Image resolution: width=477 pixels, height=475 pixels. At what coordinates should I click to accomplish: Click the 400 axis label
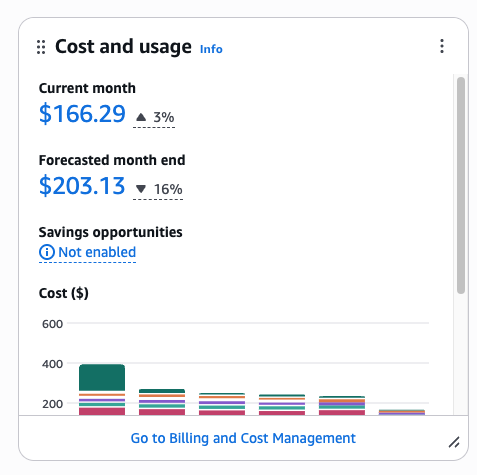pyautogui.click(x=52, y=364)
